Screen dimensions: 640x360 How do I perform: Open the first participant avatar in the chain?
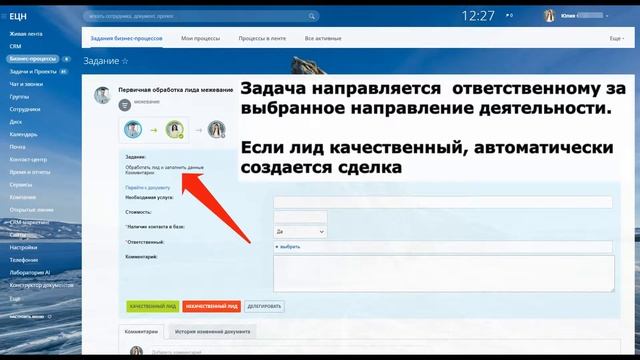coord(133,130)
